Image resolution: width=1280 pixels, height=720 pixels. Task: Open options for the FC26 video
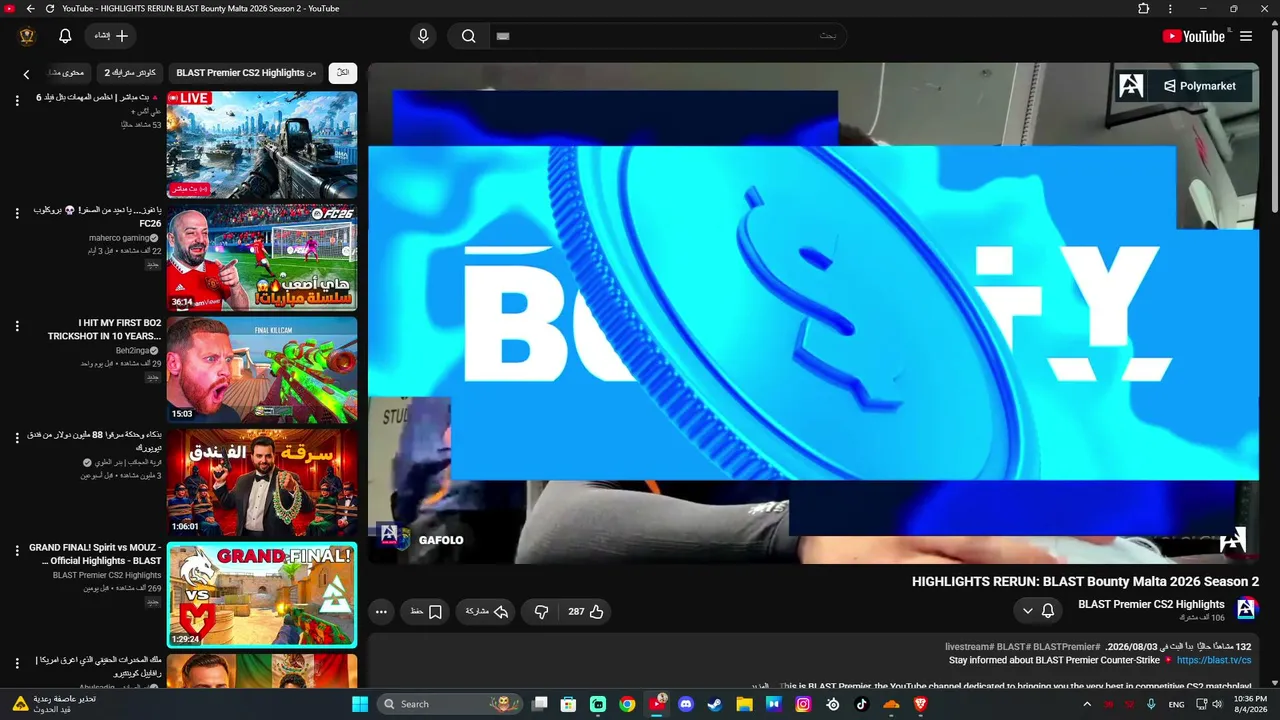[x=17, y=213]
